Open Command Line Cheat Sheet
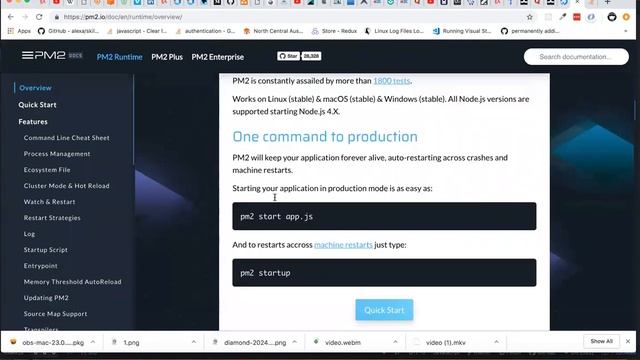Screen dimensions: 640x360 pos(67,138)
